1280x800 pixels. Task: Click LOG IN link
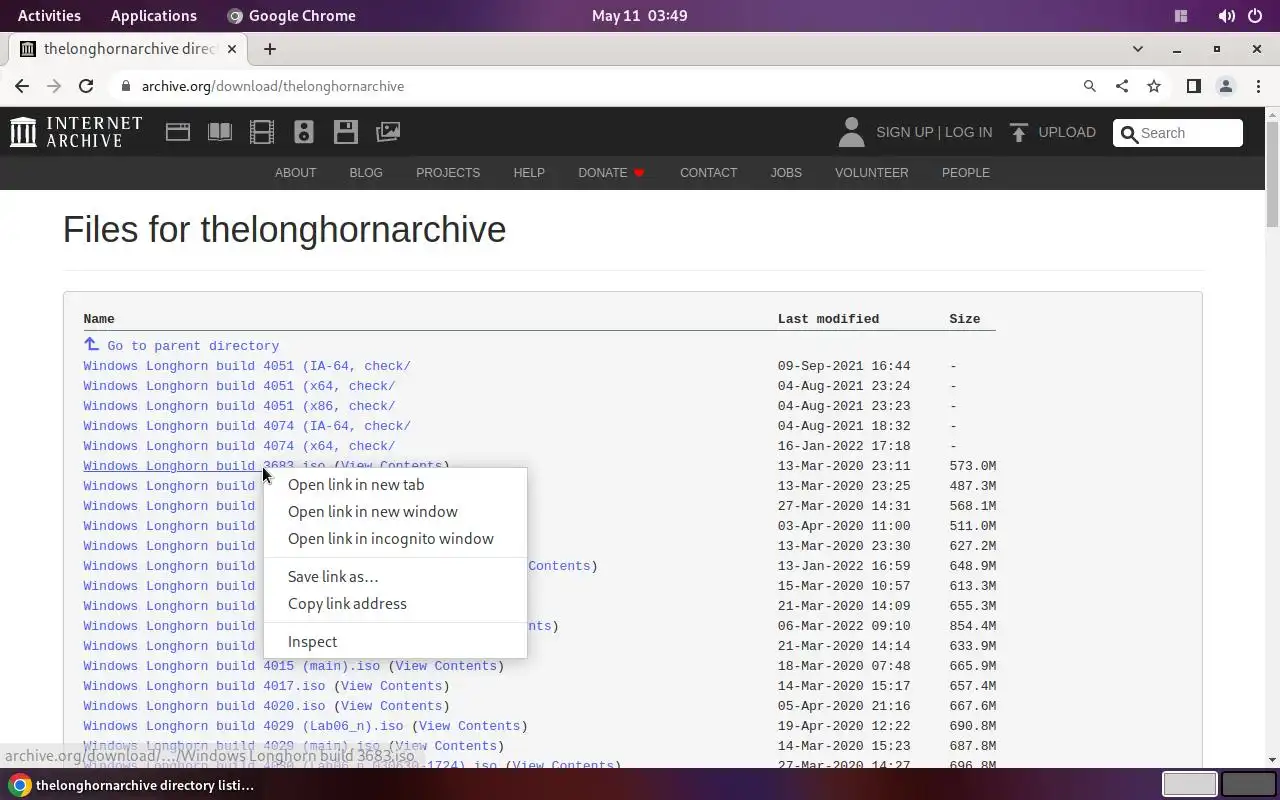pyautogui.click(x=968, y=132)
